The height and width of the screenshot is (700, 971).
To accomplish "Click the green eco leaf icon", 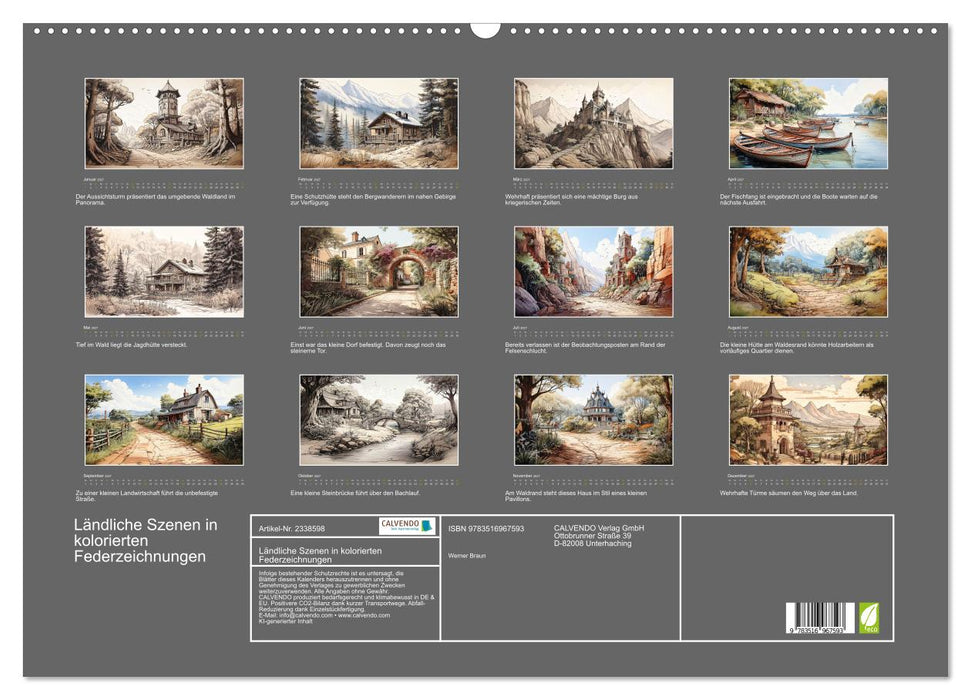I will [869, 618].
